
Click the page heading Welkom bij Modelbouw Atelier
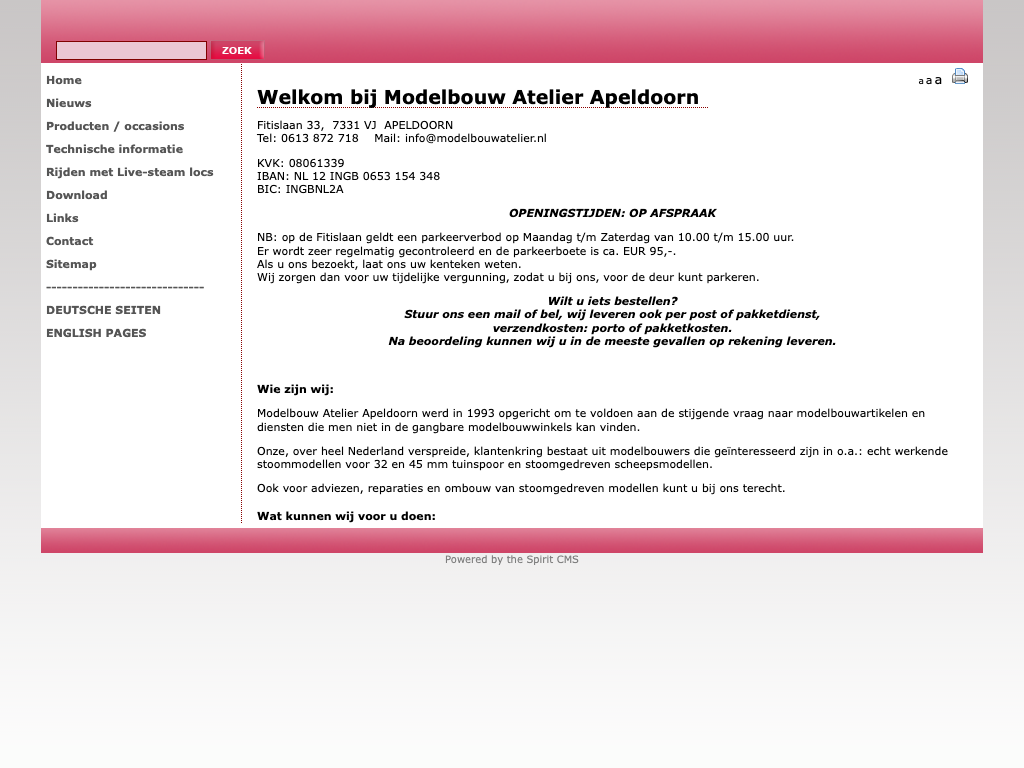(478, 97)
